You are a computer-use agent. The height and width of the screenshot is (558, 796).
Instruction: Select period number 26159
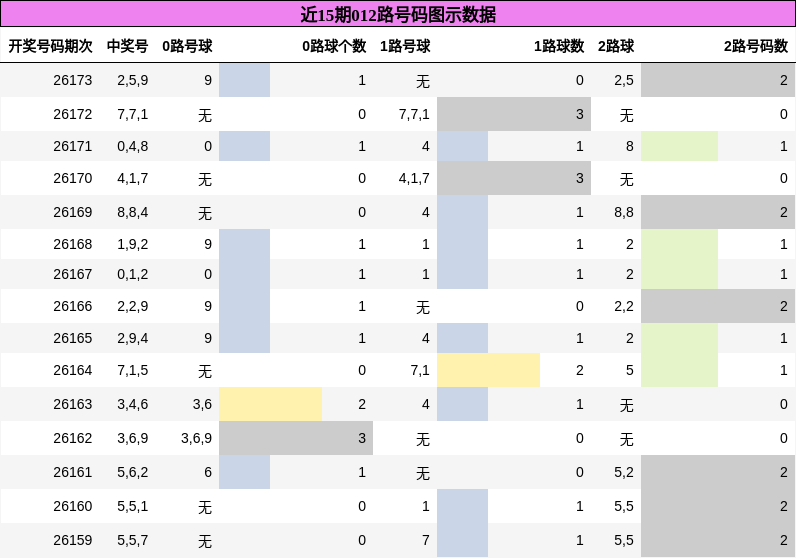pyautogui.click(x=73, y=540)
